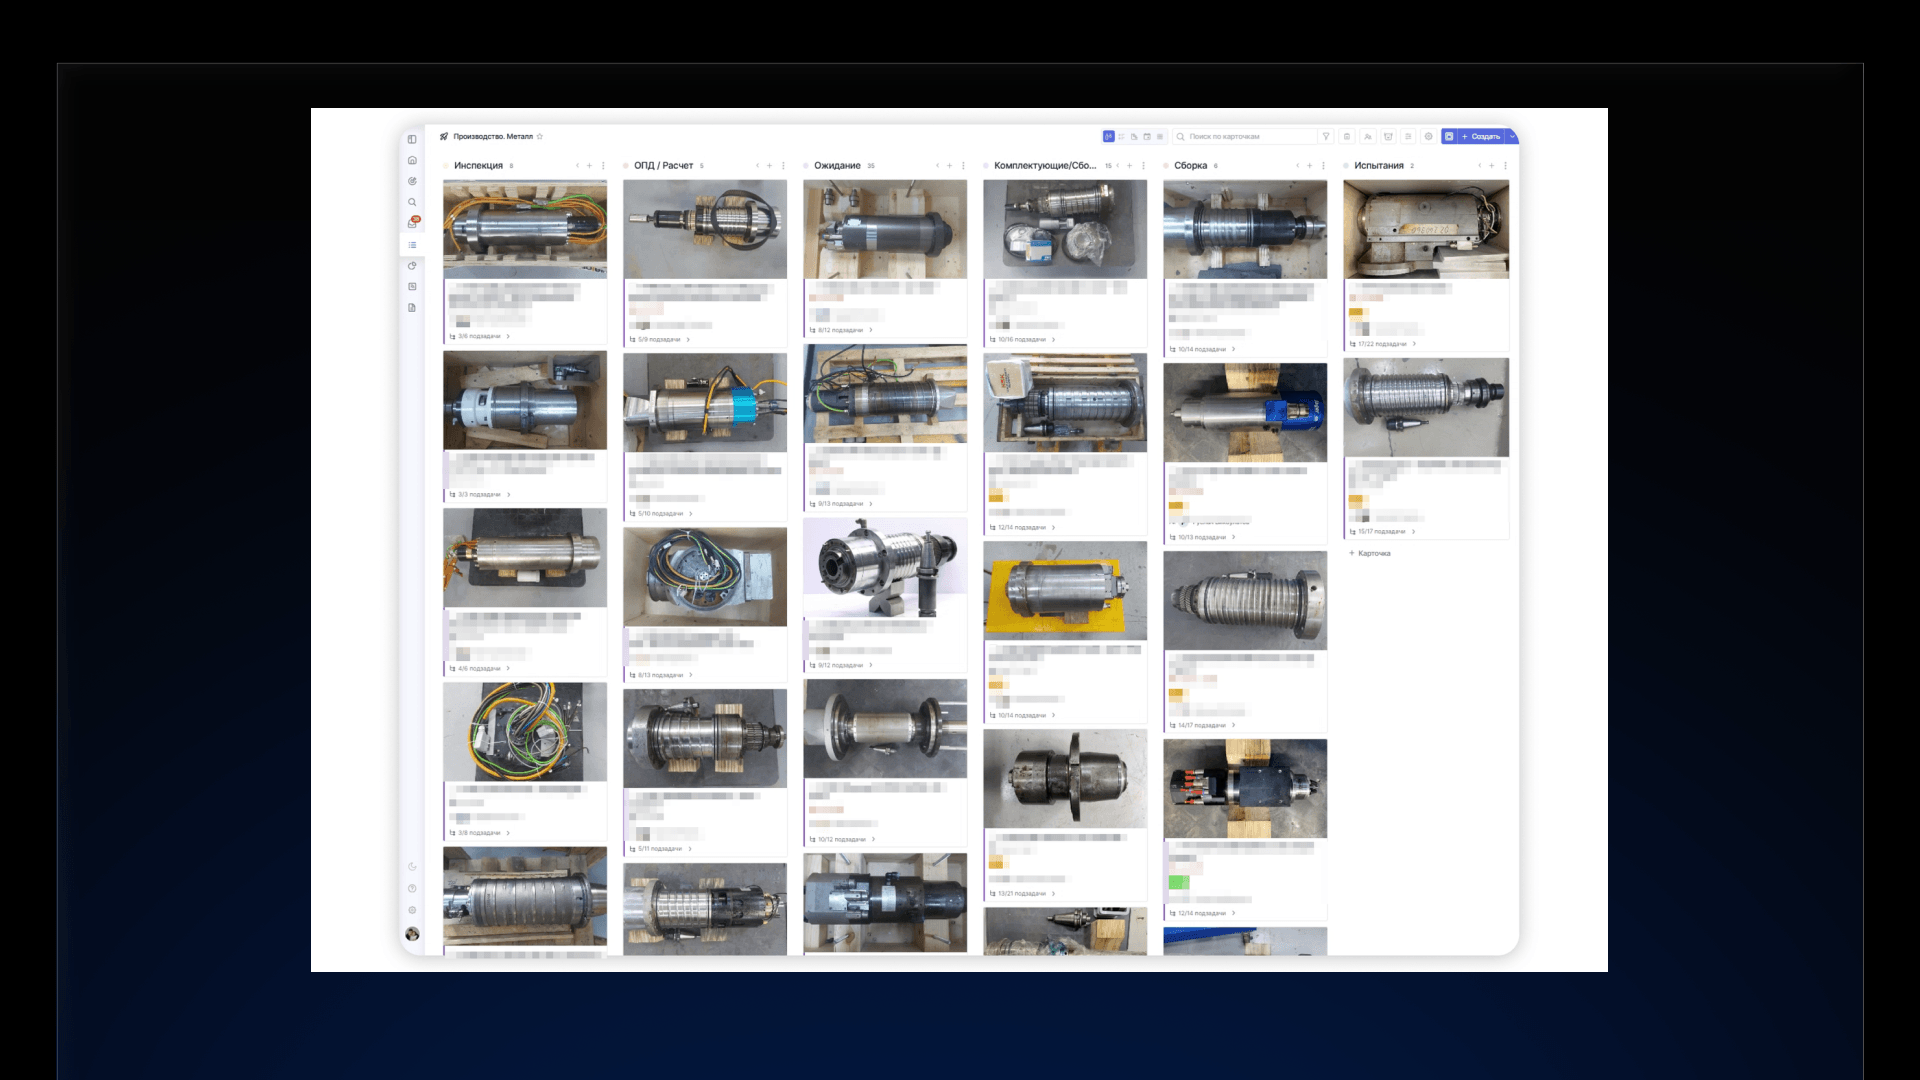This screenshot has width=1920, height=1080.
Task: Switch to list rows view
Action: 1160,136
